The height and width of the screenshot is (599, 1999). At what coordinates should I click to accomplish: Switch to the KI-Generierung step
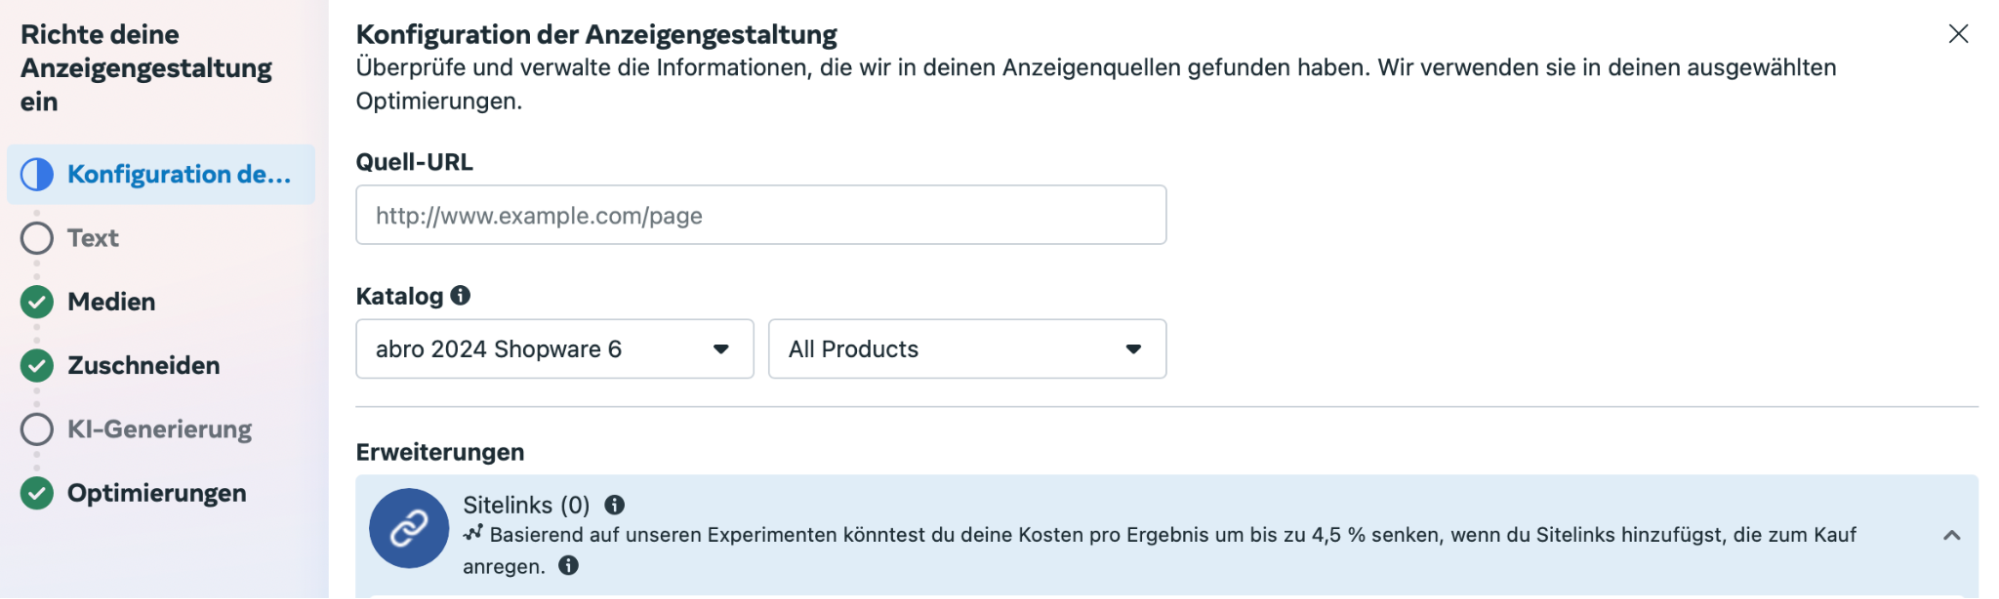[160, 429]
